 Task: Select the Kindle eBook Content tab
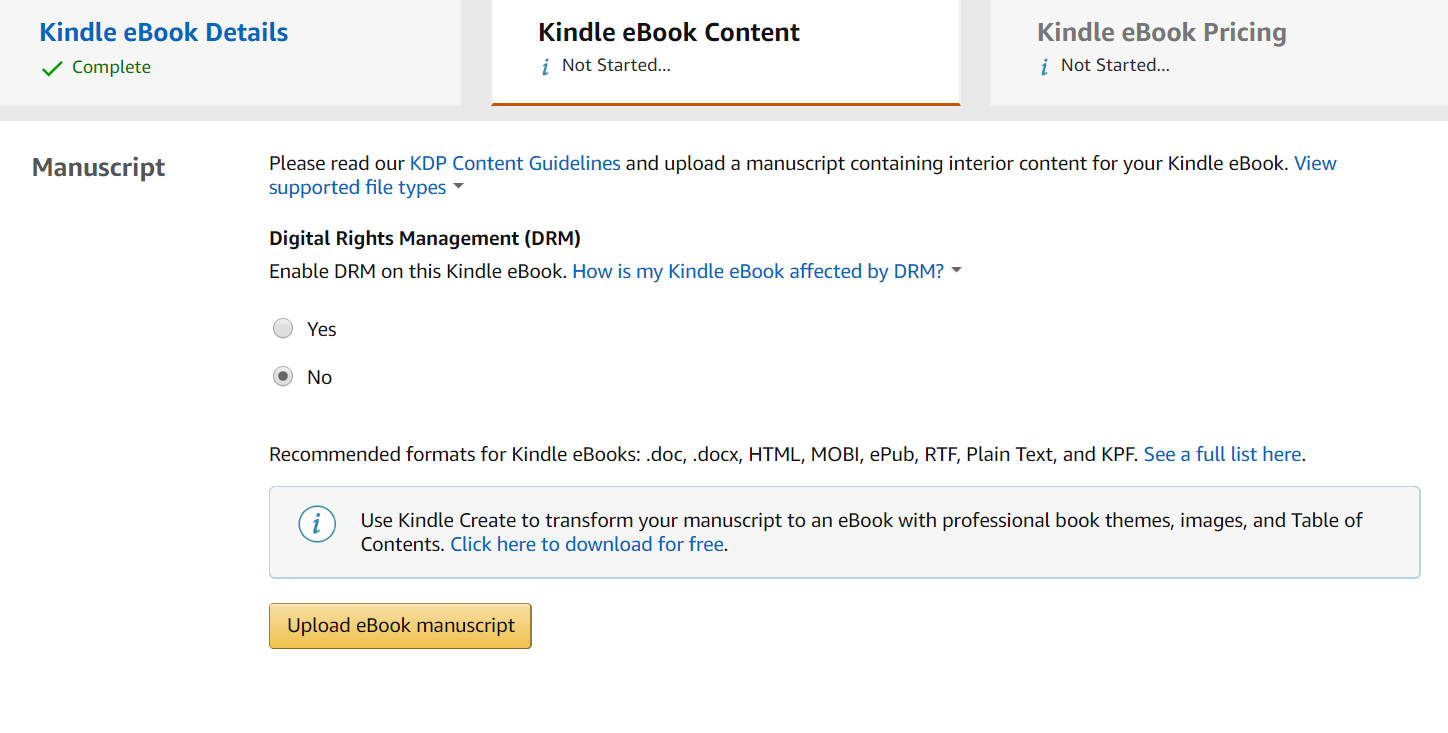[669, 32]
